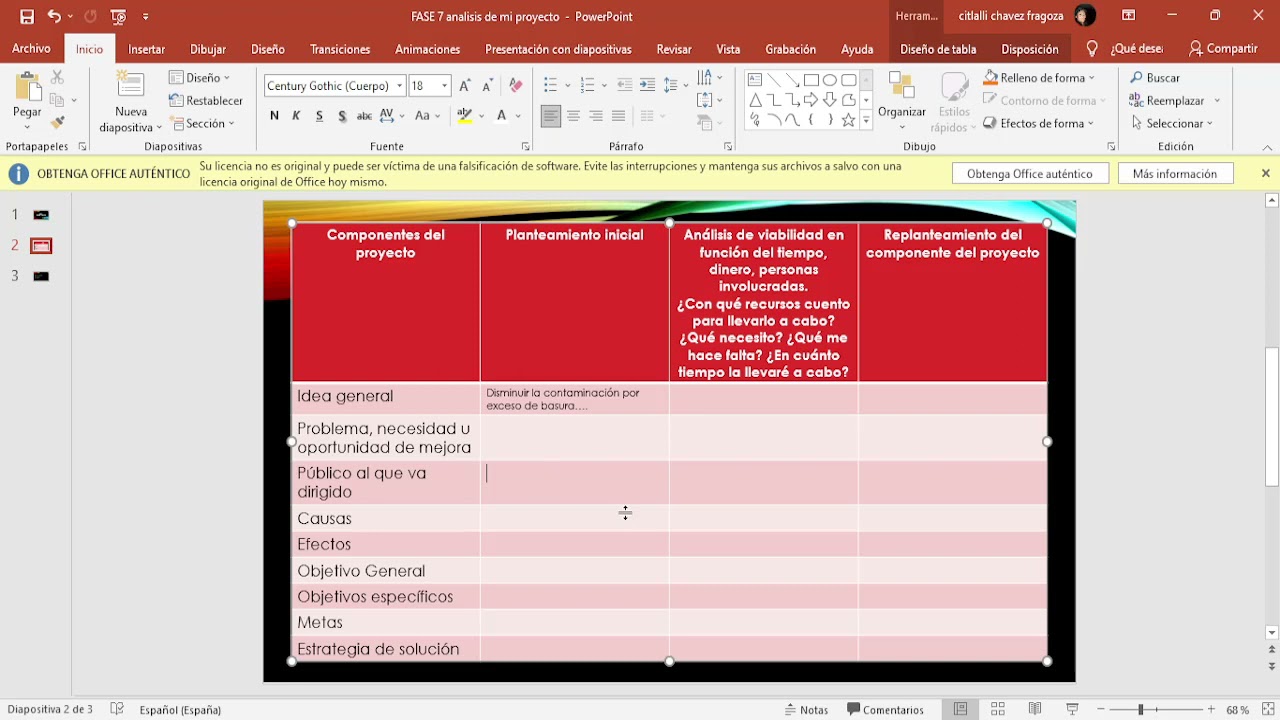Screen dimensions: 1280x720
Task: Clear all text formatting
Action: 516,86
